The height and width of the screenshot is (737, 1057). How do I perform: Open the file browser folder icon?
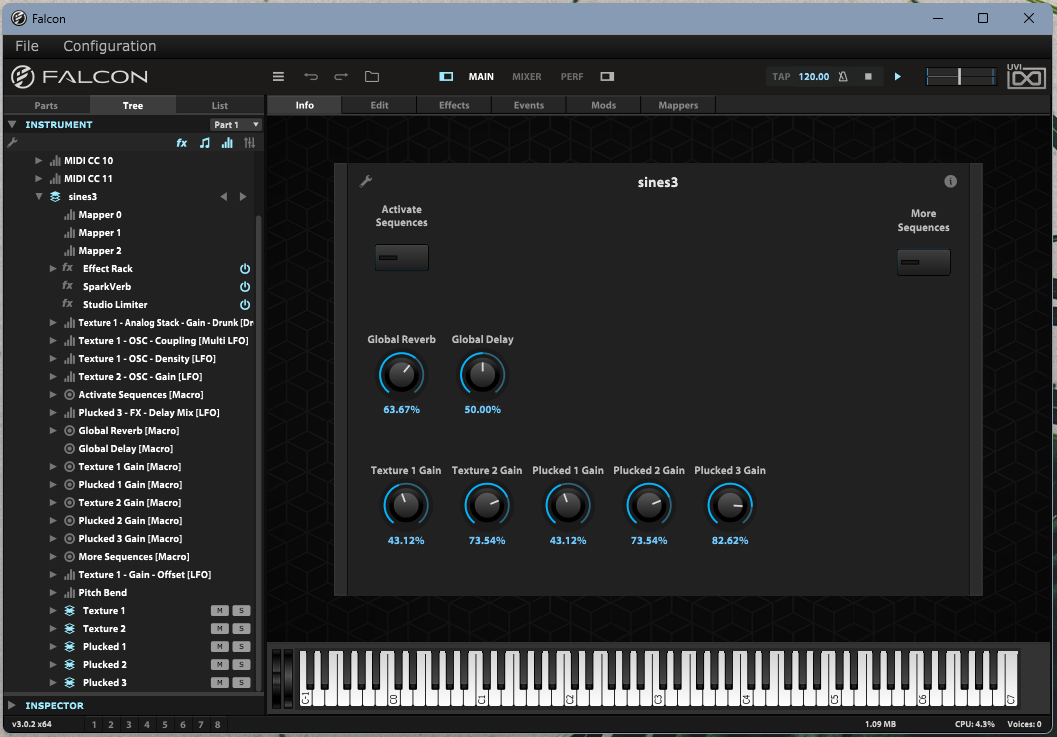coord(372,77)
